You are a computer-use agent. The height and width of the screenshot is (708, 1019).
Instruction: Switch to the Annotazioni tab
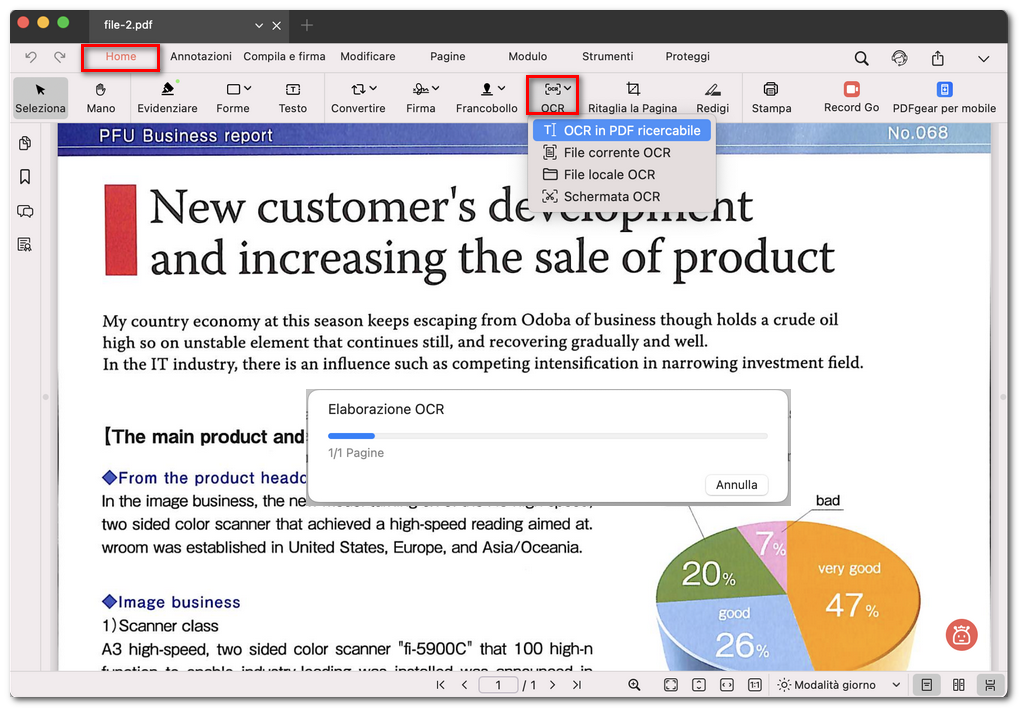pyautogui.click(x=200, y=57)
